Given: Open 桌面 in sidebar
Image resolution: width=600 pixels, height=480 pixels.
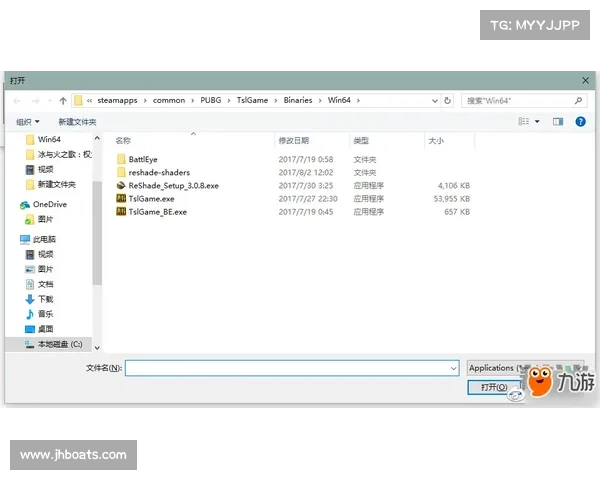Looking at the screenshot, I should tap(39, 329).
